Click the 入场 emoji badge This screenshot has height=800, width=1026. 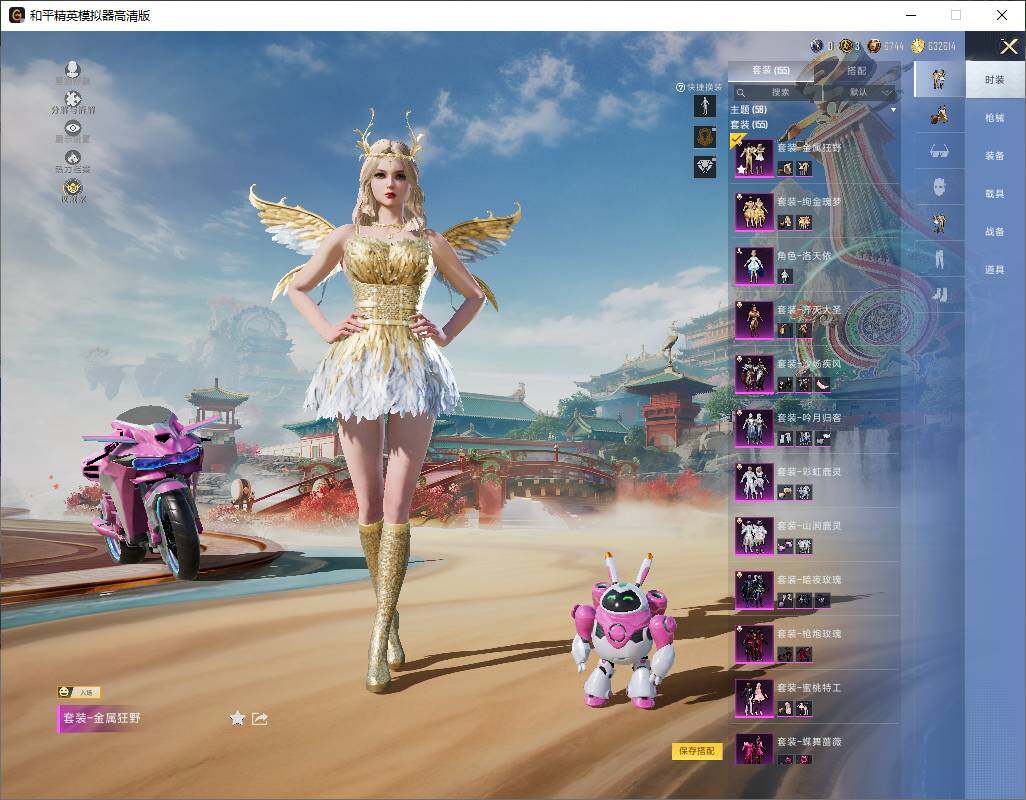(x=79, y=692)
